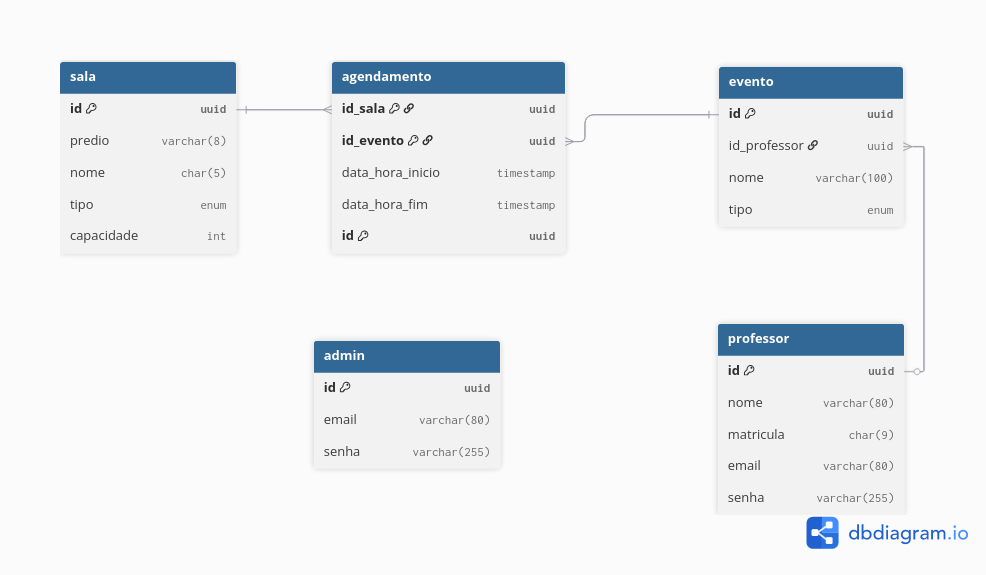Viewport: 986px width, 575px height.
Task: Click the key icon in the admin id row
Action: coord(345,388)
